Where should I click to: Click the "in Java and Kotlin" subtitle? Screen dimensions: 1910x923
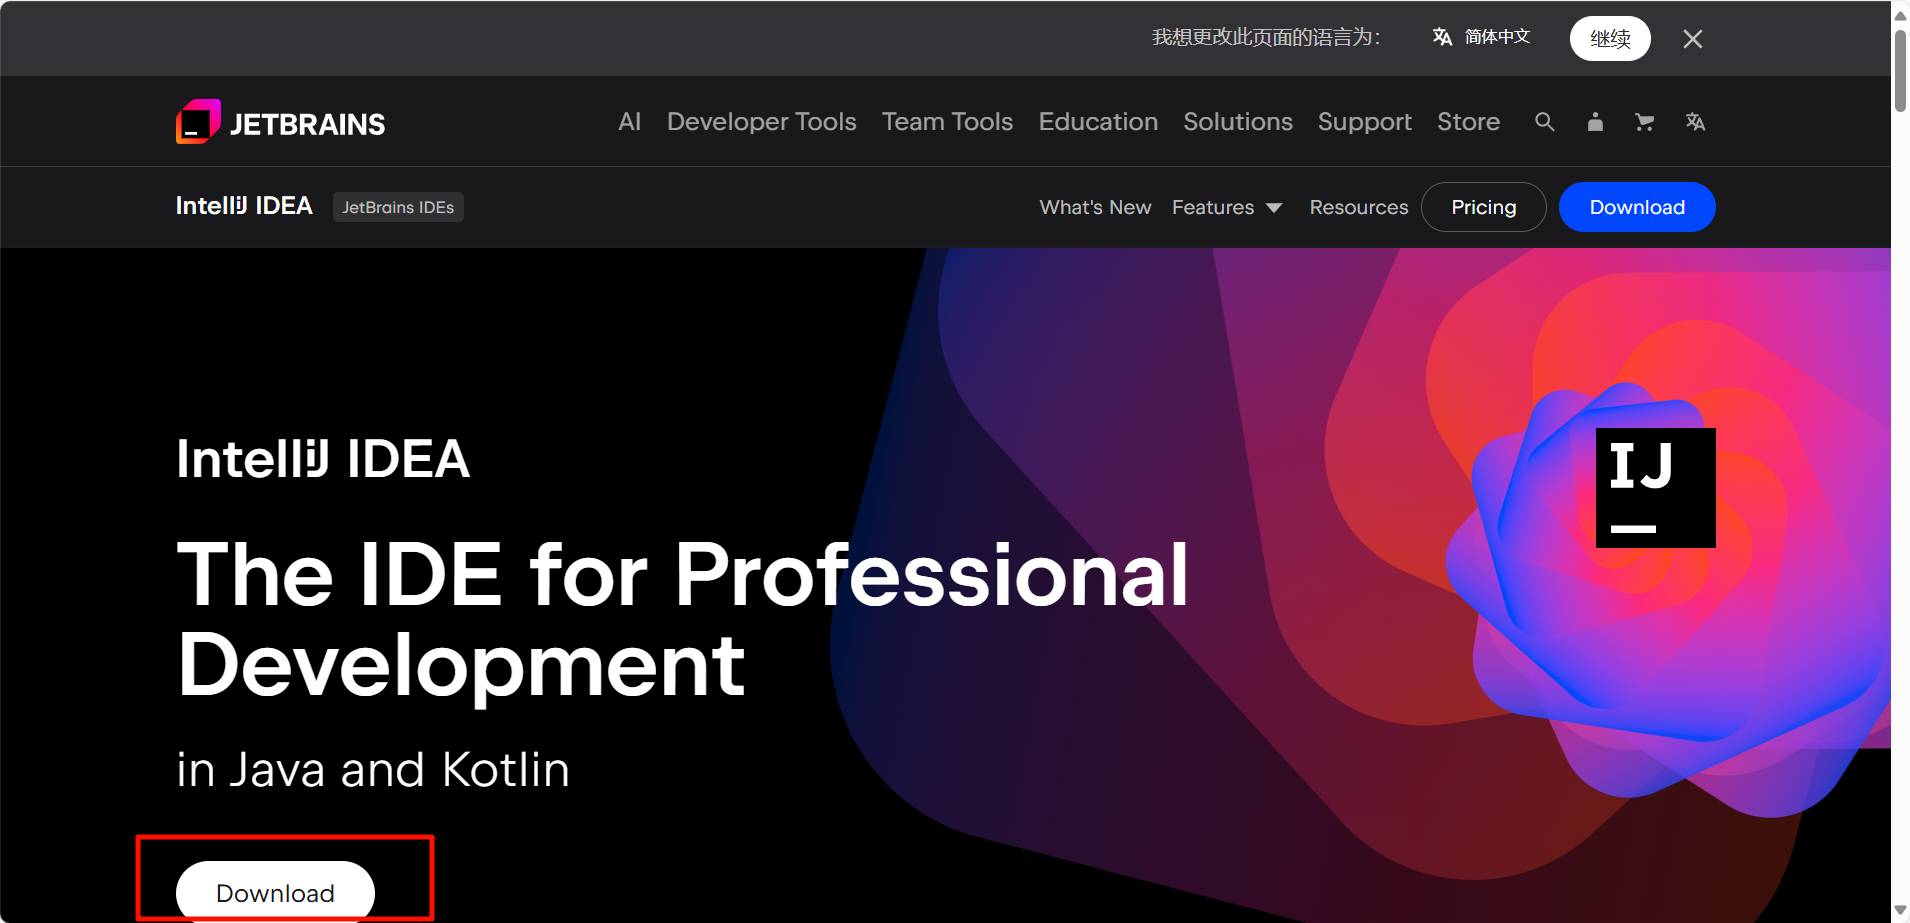tap(373, 769)
